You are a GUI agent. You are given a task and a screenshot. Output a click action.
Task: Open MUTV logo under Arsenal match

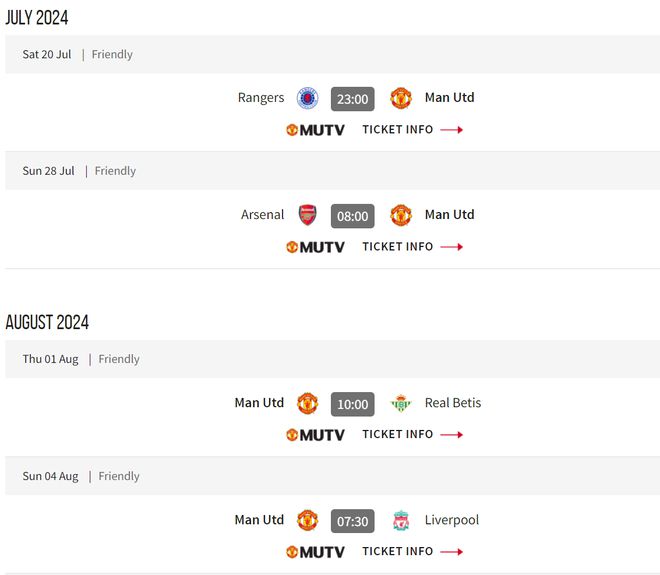point(315,247)
